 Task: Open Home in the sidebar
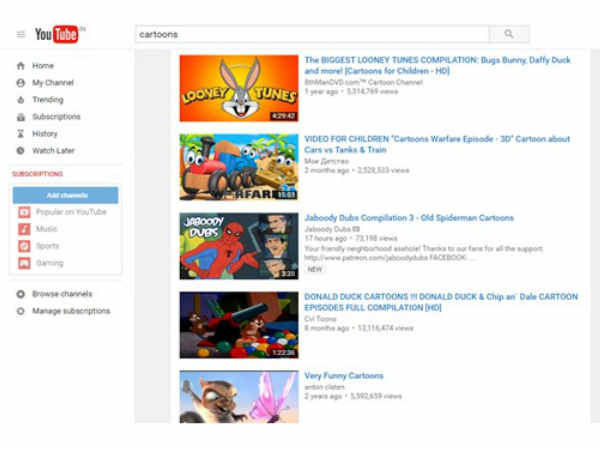[x=43, y=66]
